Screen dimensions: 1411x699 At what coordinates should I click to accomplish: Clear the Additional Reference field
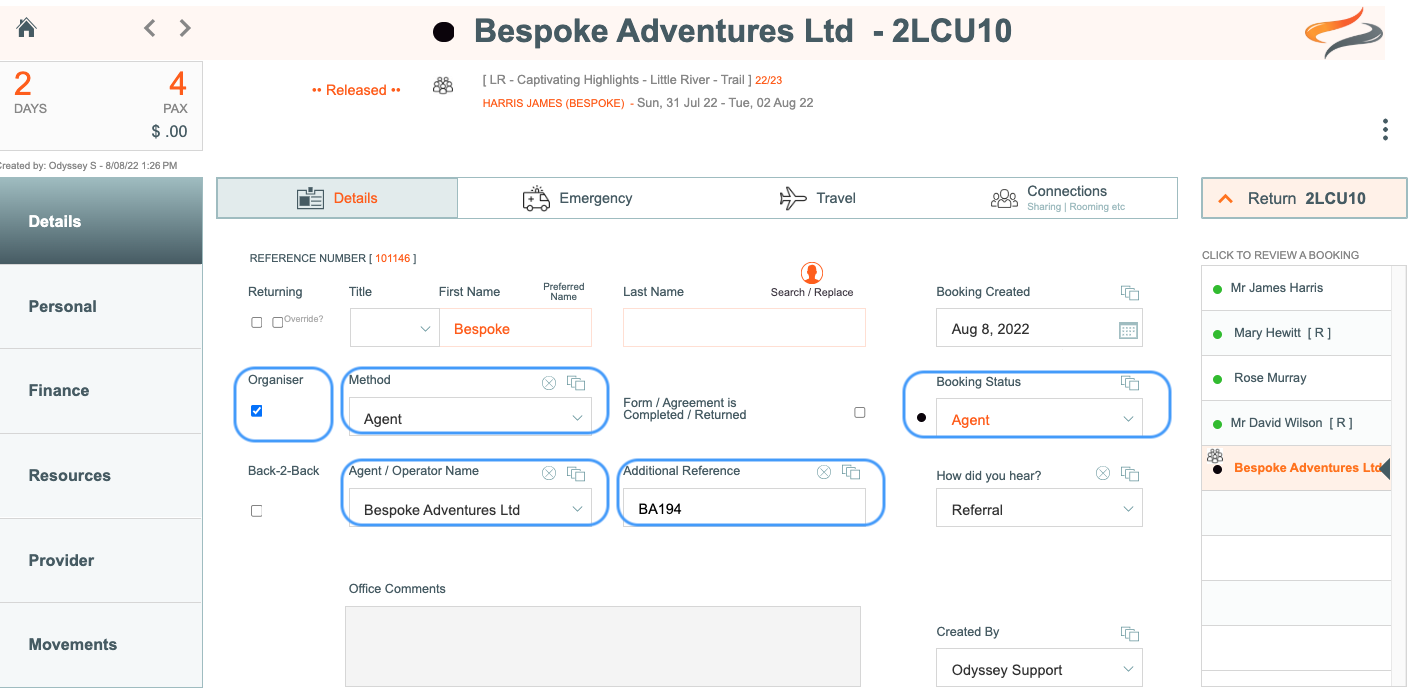tap(824, 472)
